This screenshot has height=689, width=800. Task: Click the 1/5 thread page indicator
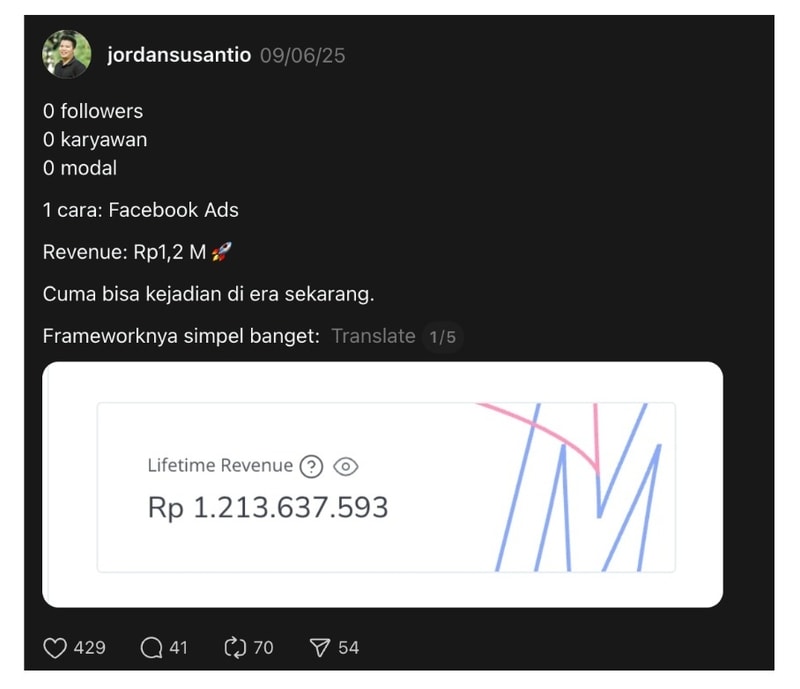tap(442, 337)
